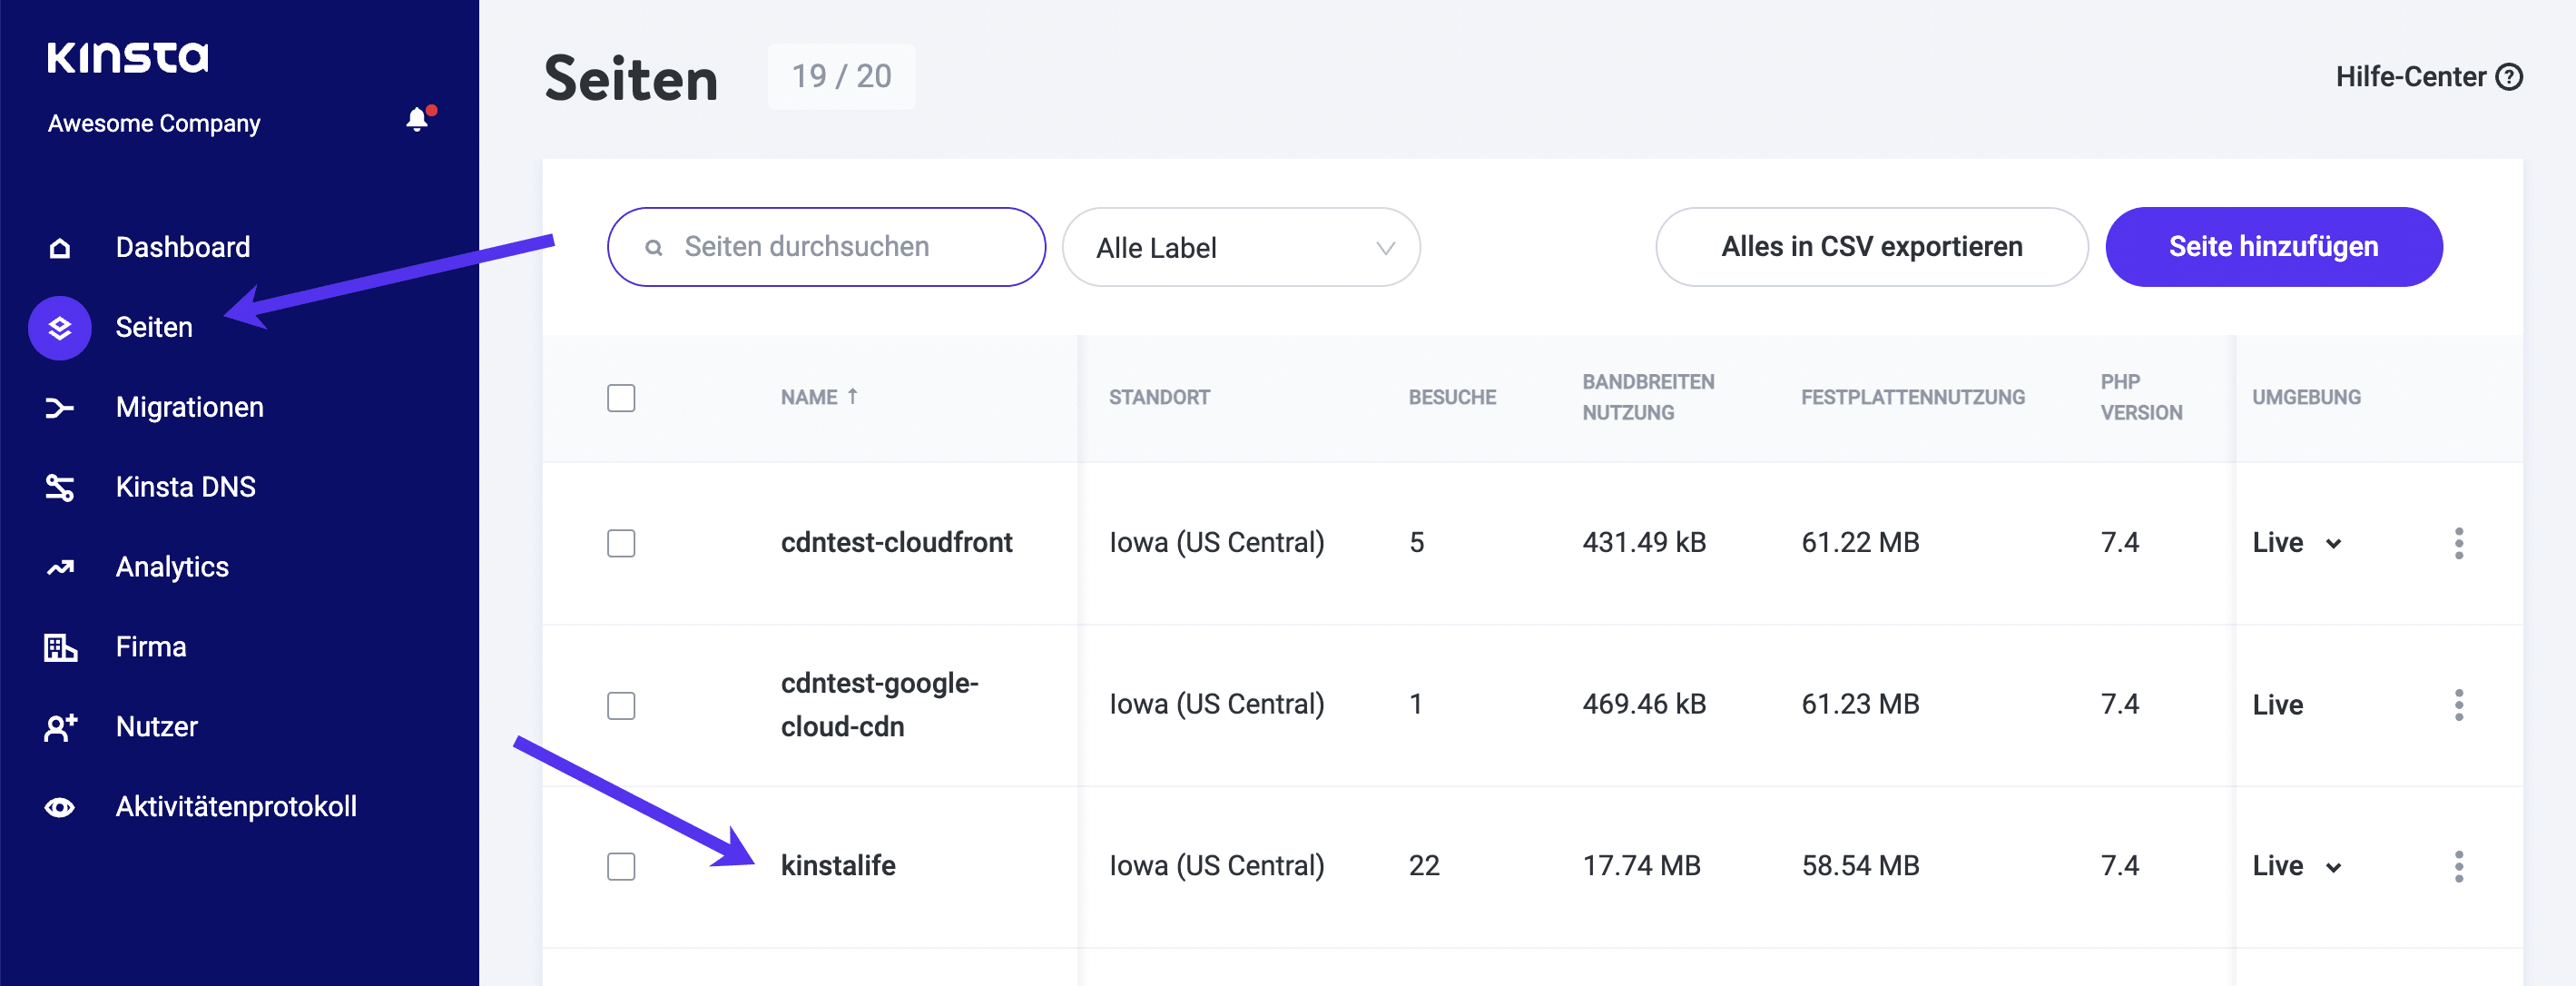Open Nutzer in the sidebar
2576x986 pixels.
point(157,727)
